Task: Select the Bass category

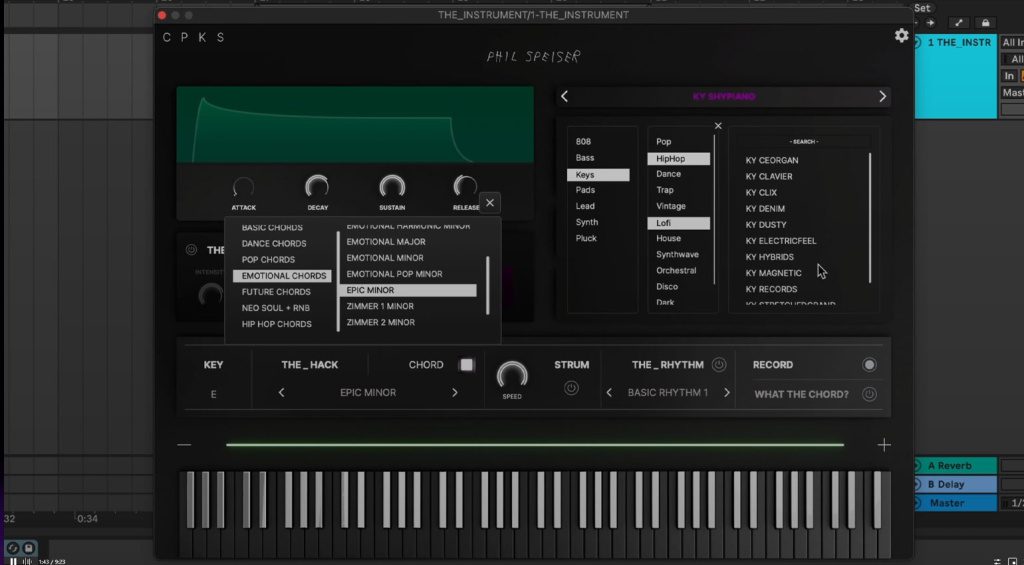Action: click(x=585, y=158)
